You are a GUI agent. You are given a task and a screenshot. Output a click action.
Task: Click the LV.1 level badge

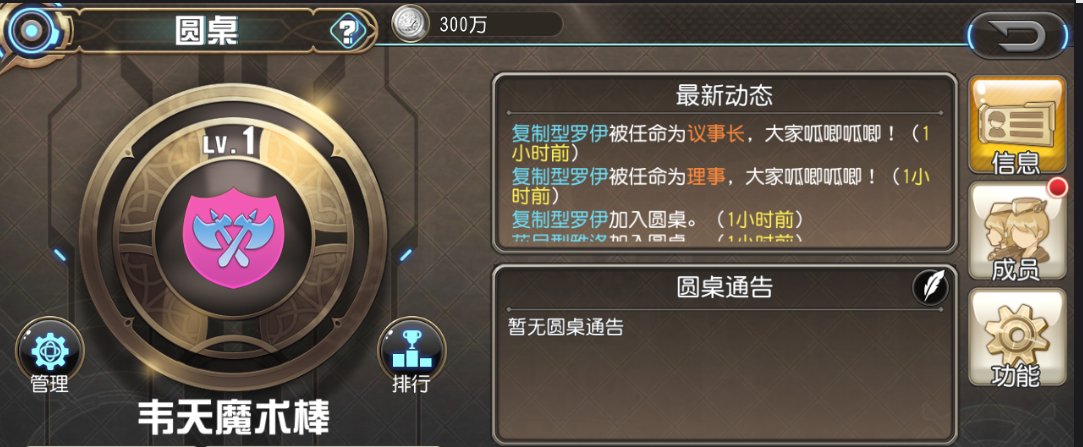[x=232, y=142]
